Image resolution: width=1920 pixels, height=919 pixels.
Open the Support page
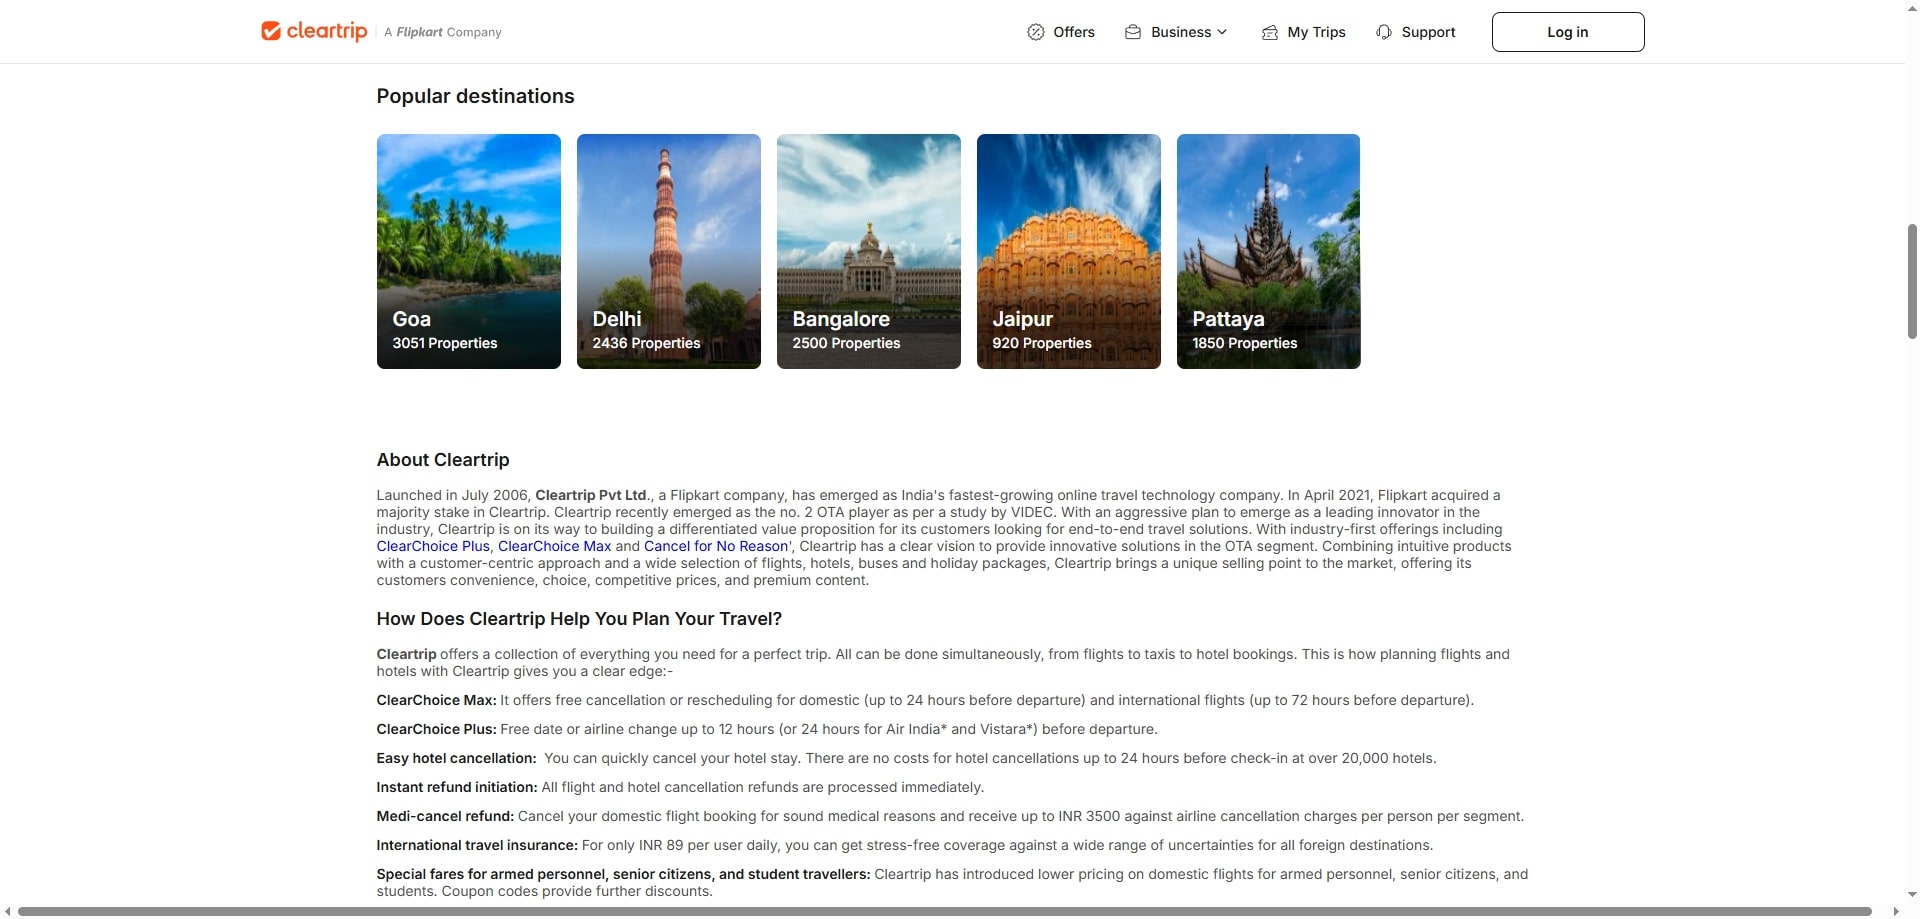tap(1428, 32)
